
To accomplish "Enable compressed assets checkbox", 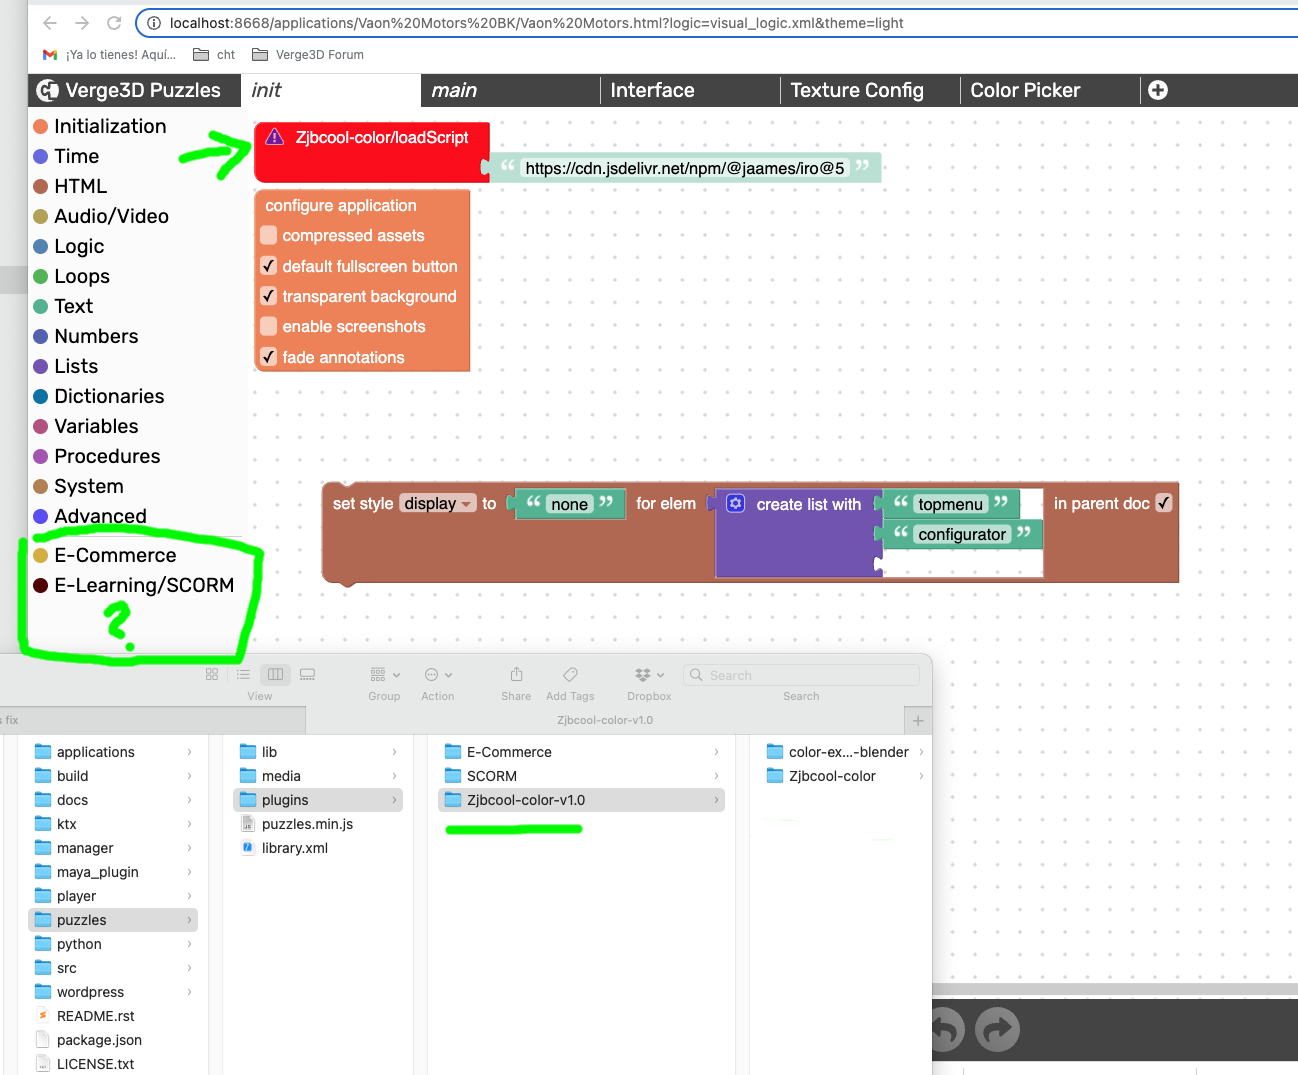I will pos(269,235).
